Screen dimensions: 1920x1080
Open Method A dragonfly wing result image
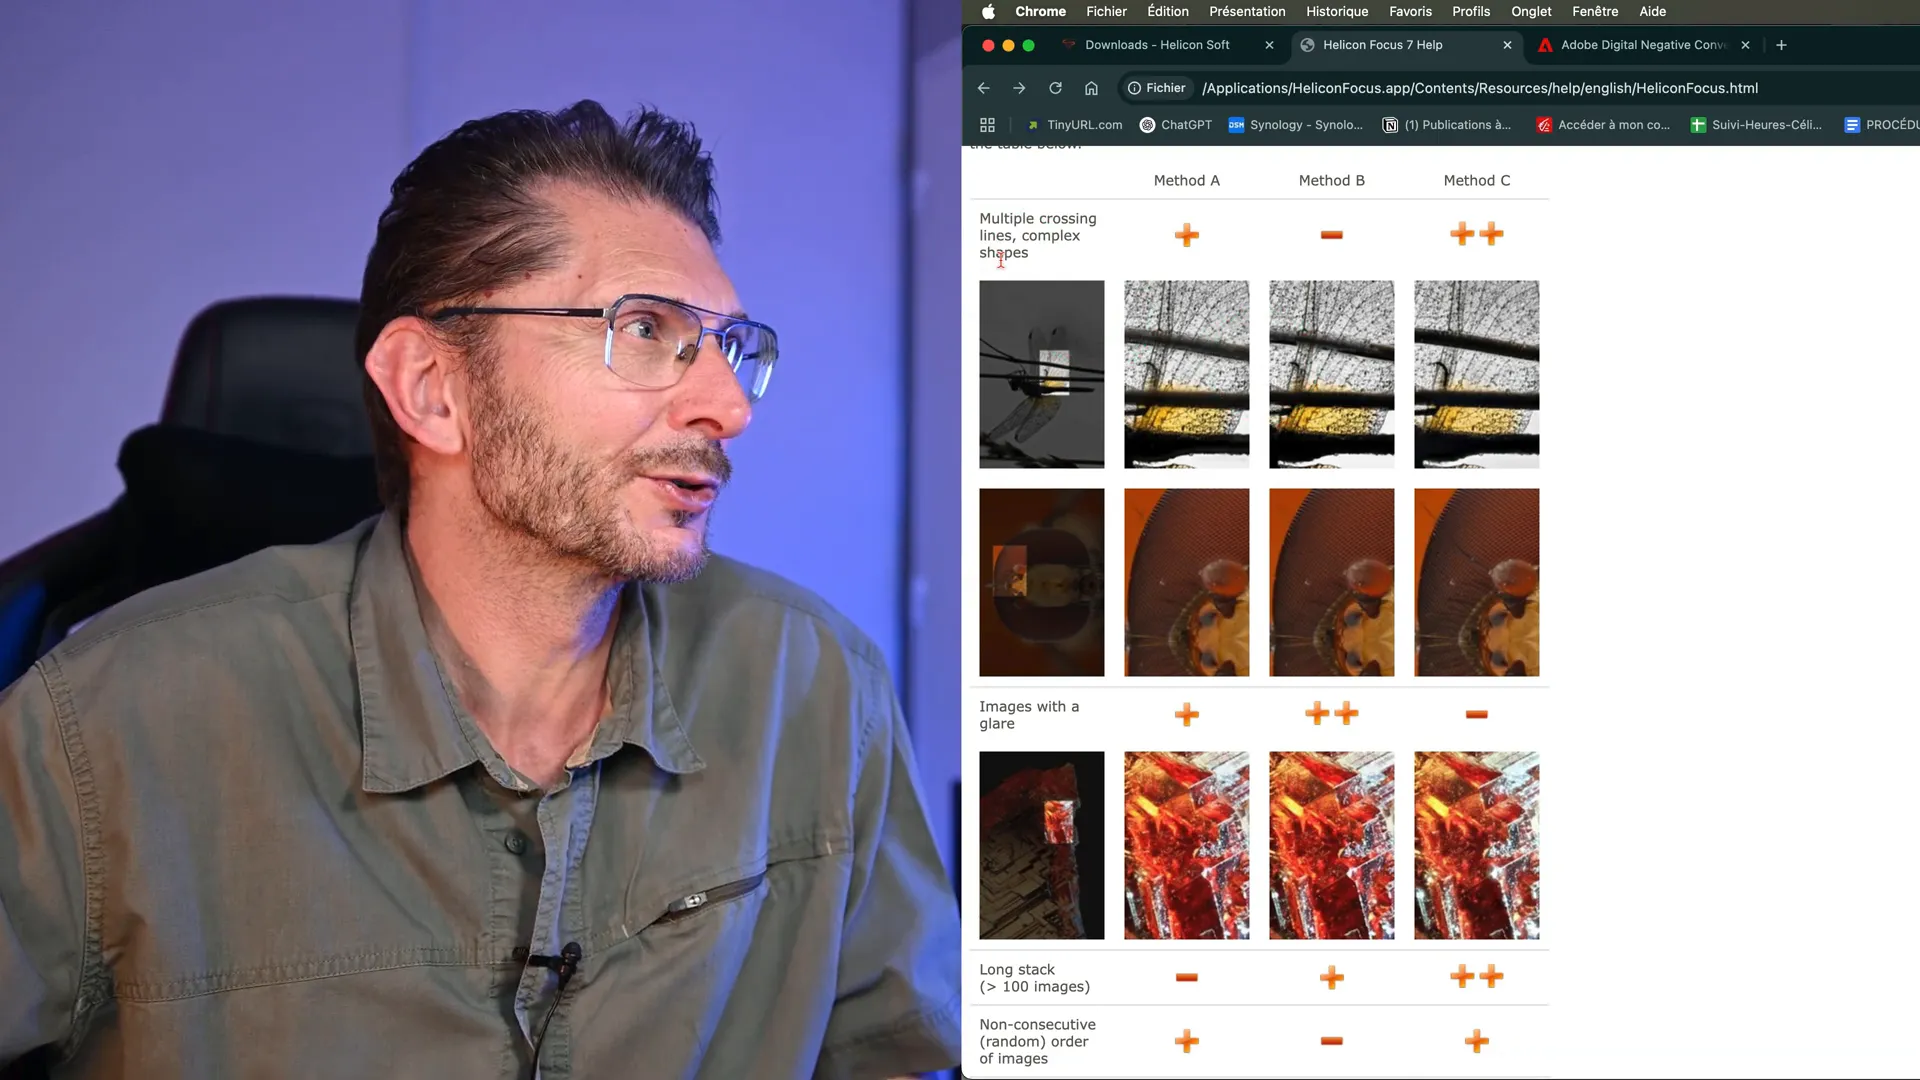1186,374
